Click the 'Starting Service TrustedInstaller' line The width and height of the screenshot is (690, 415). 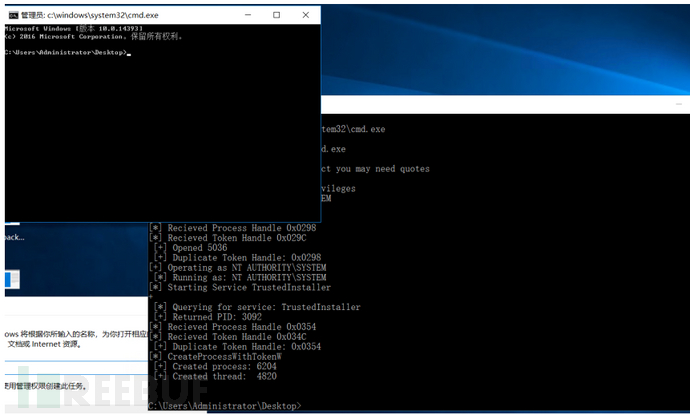pyautogui.click(x=248, y=287)
